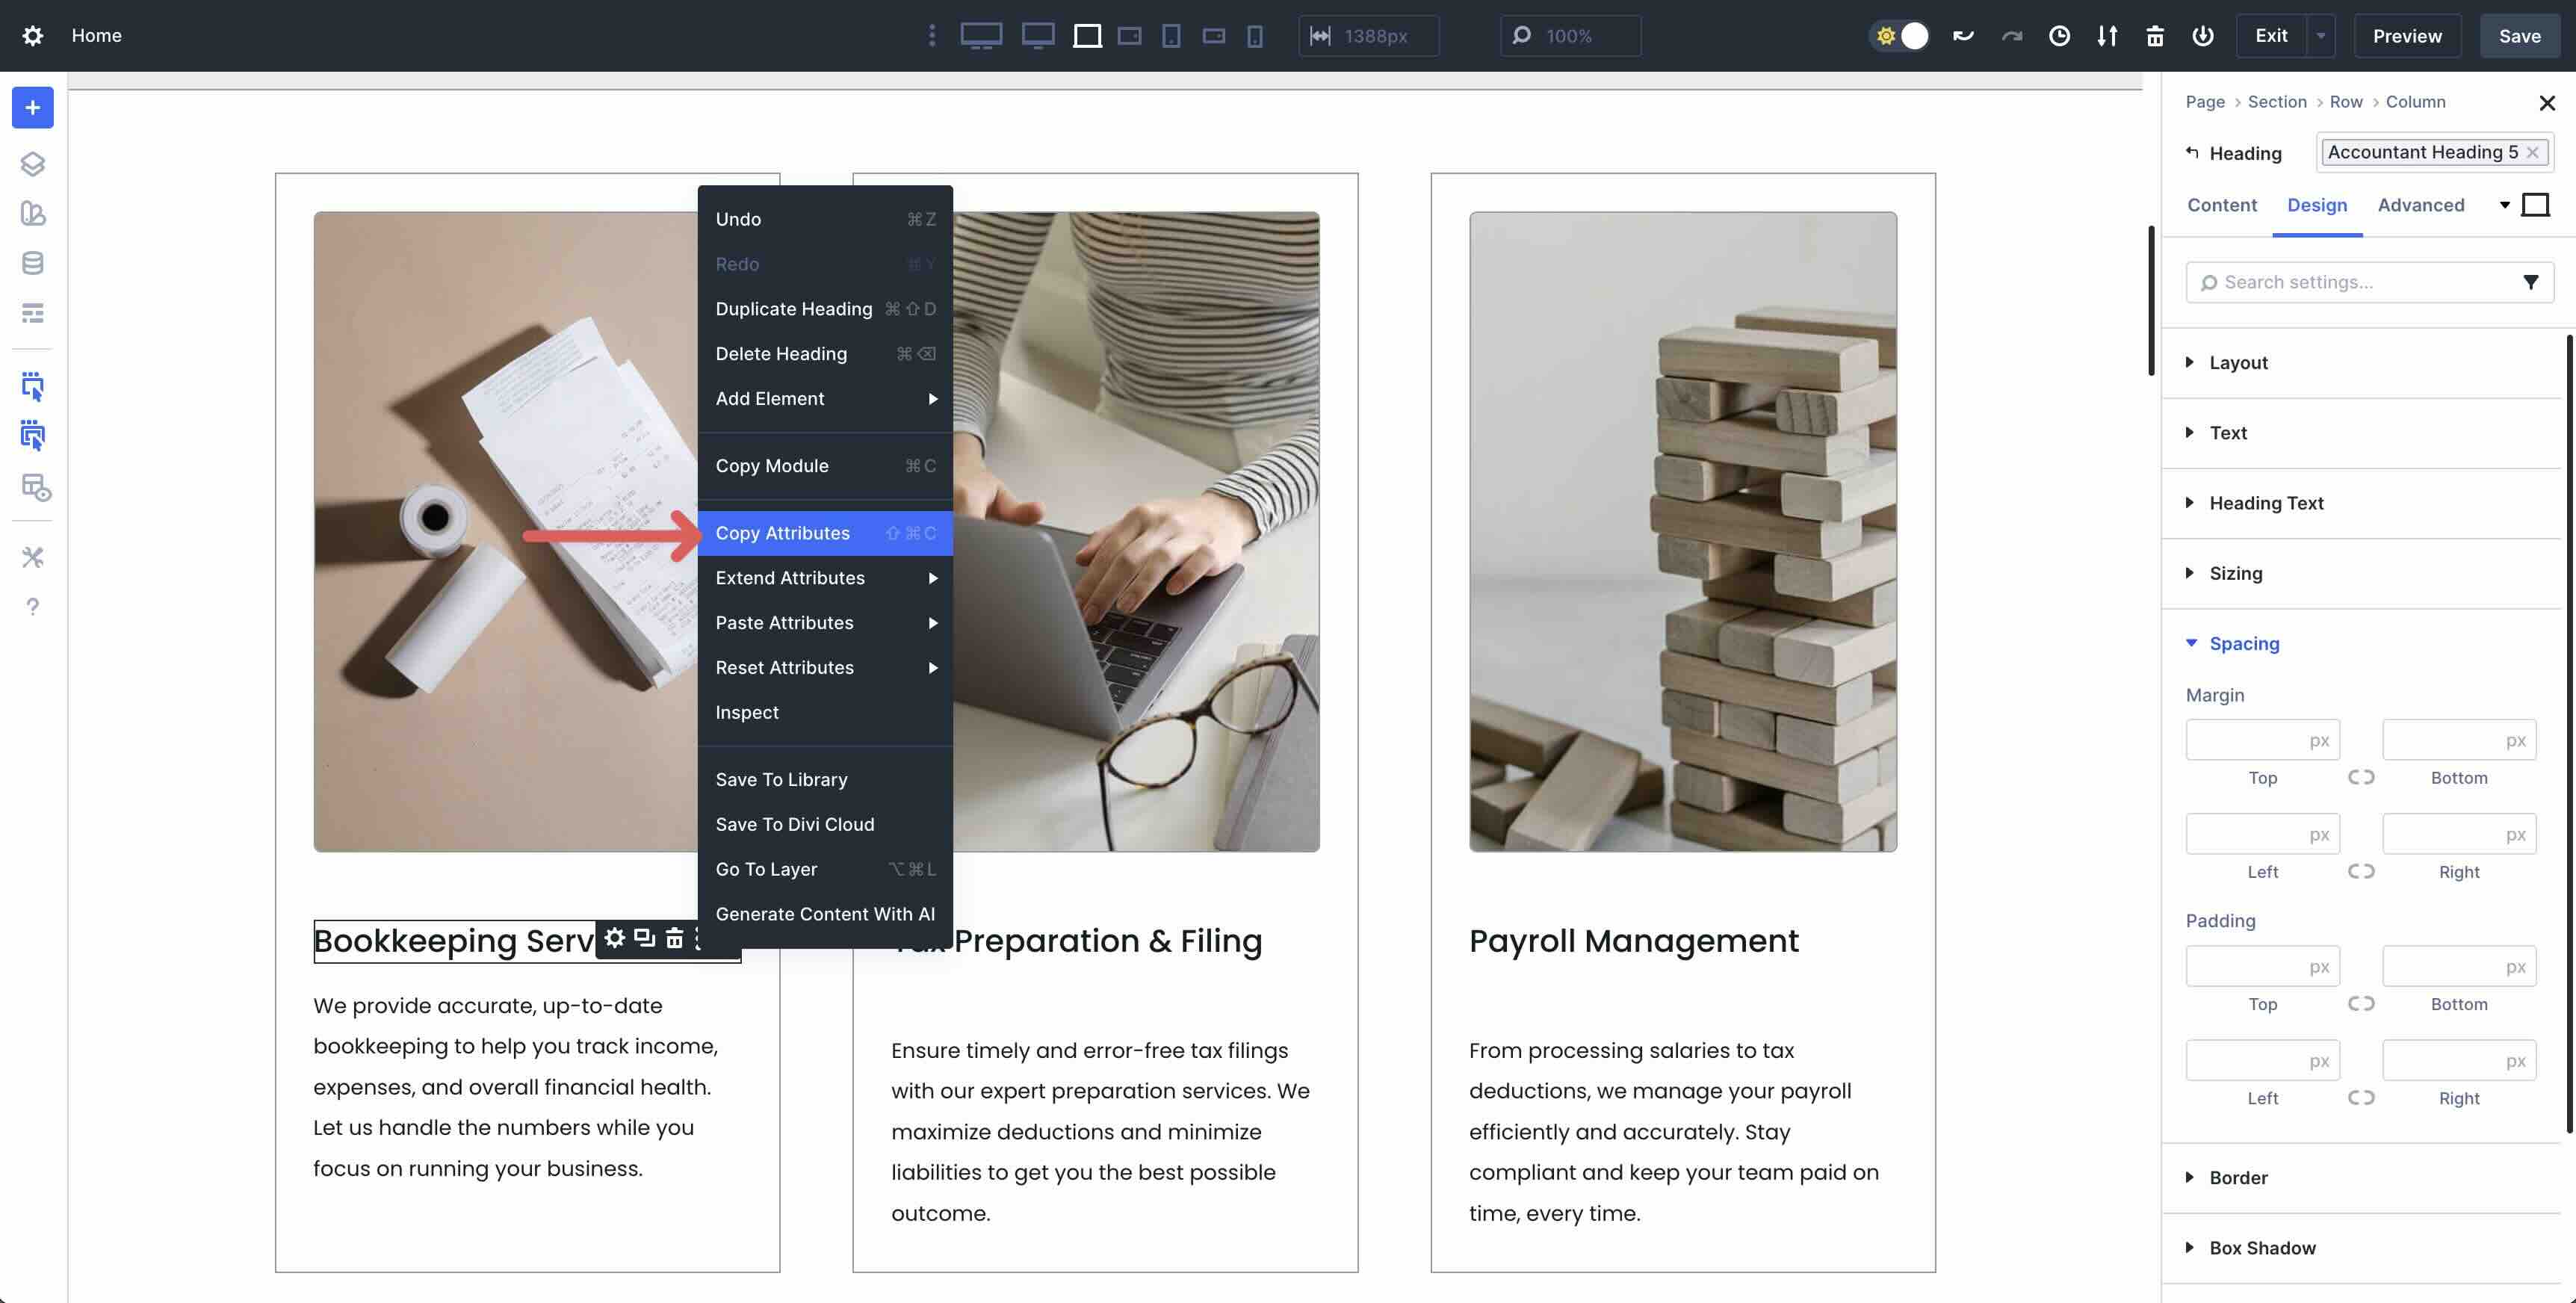Open the help question mark icon
This screenshot has height=1303, width=2576.
click(32, 607)
